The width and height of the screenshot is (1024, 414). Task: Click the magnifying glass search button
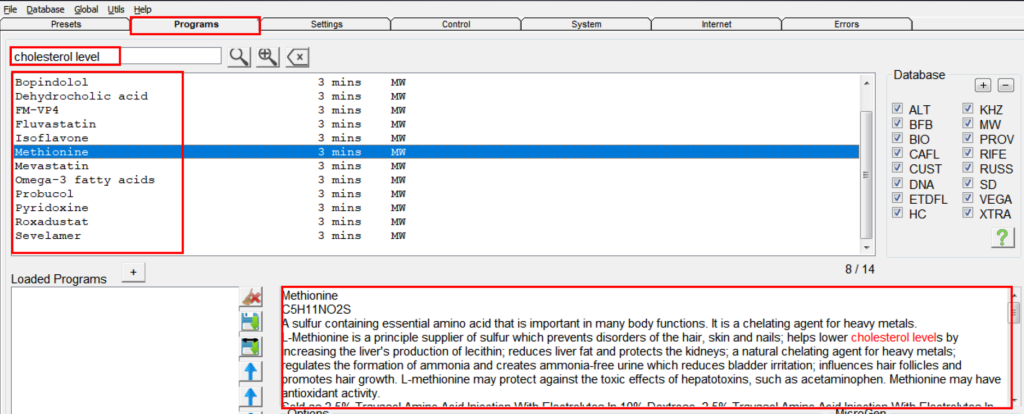click(238, 56)
